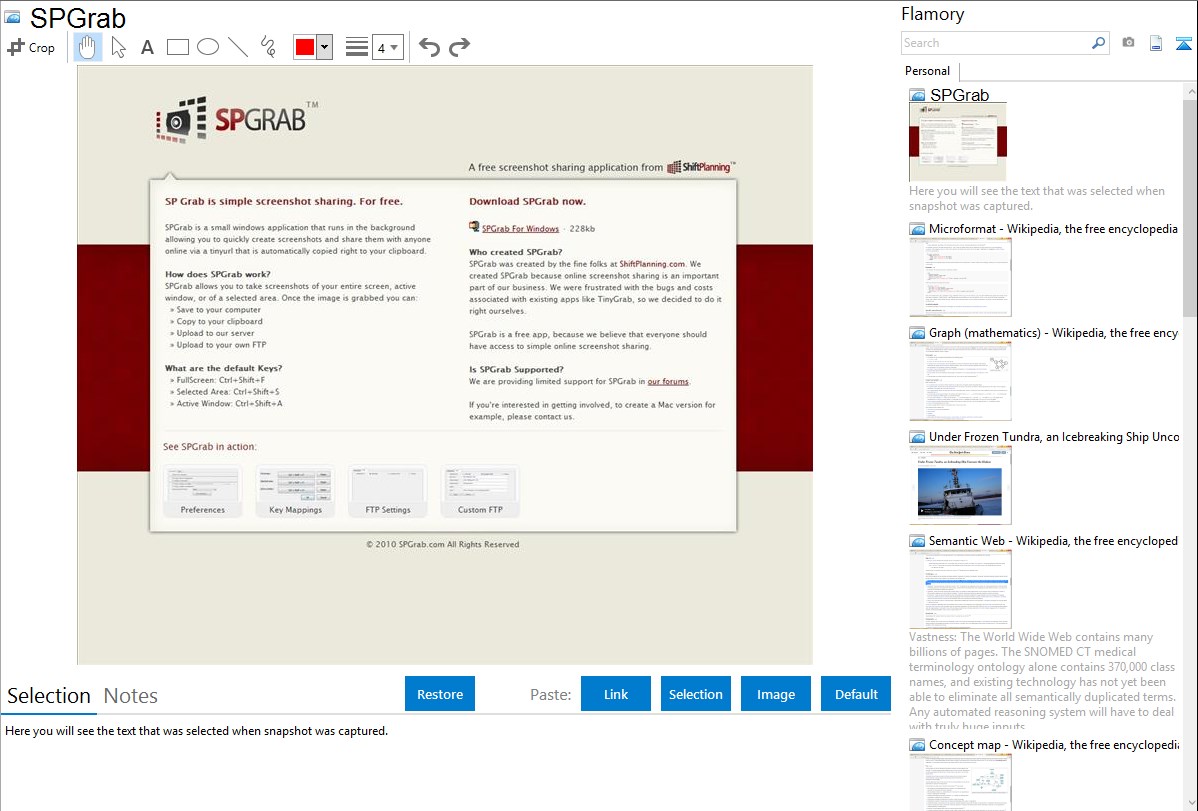Redo the last undone edit
The height and width of the screenshot is (811, 1198).
[x=459, y=47]
